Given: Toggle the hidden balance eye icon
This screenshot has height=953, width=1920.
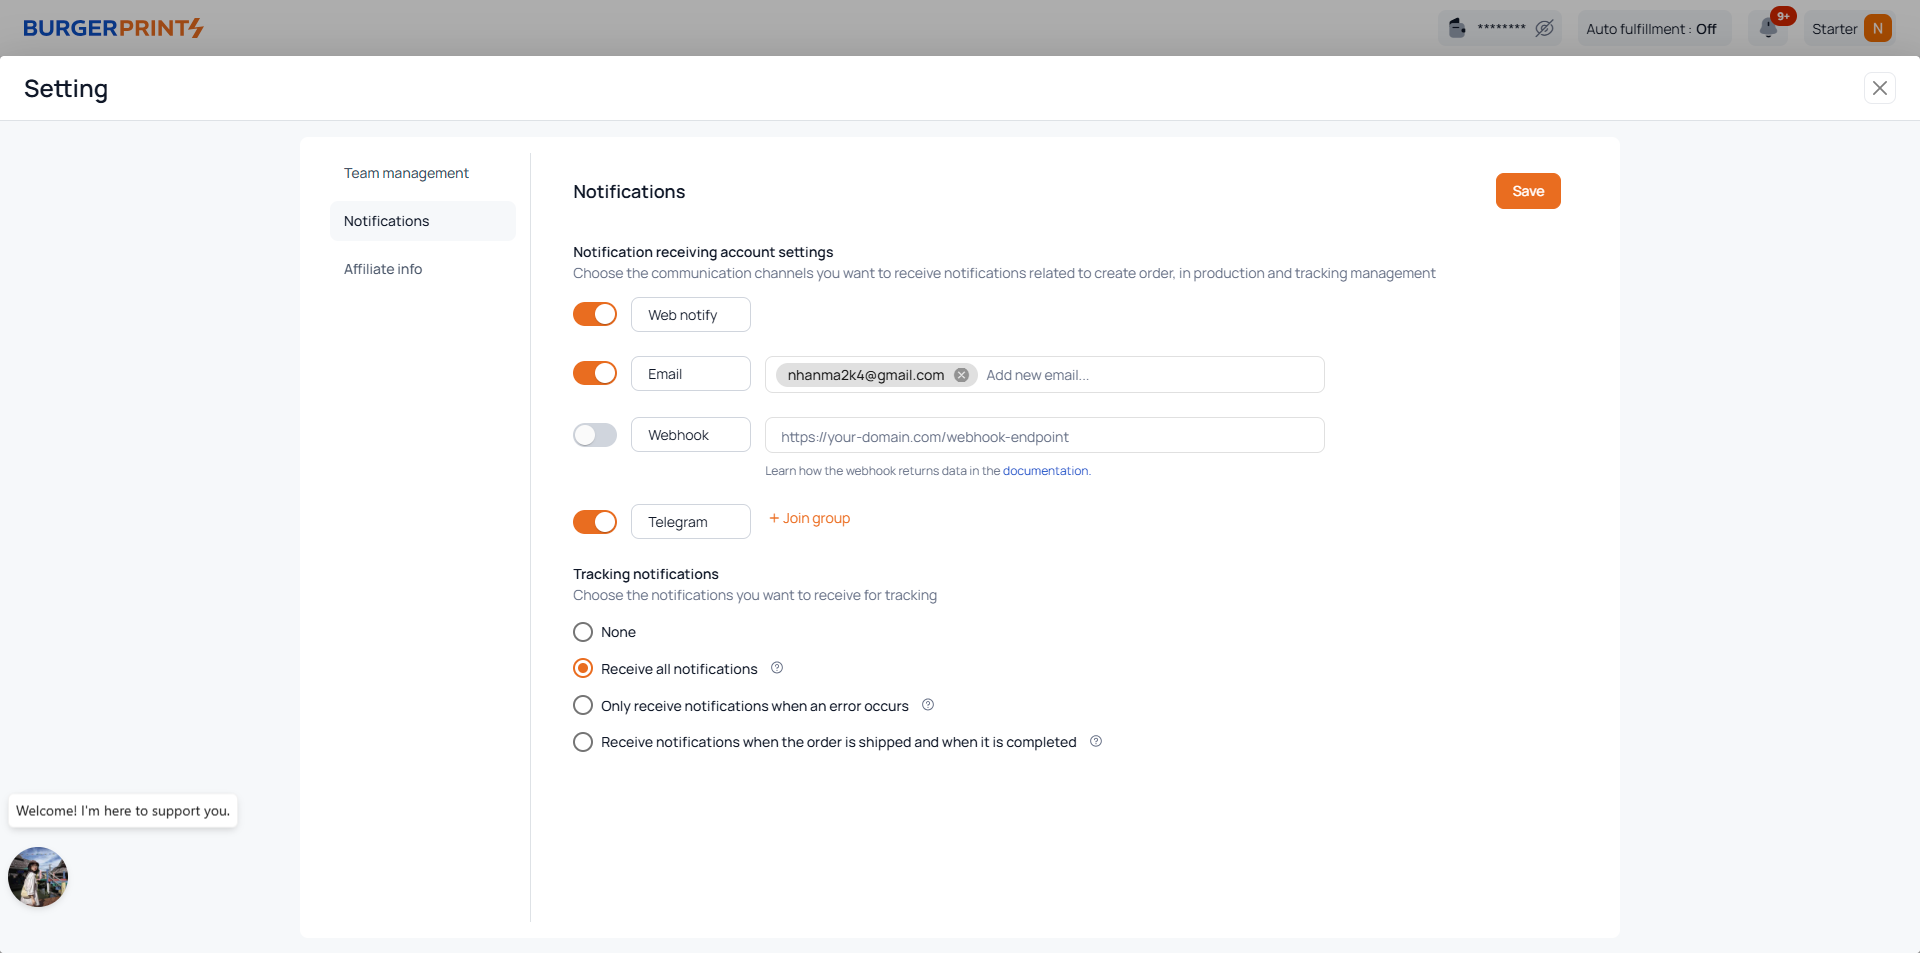Looking at the screenshot, I should [1544, 29].
